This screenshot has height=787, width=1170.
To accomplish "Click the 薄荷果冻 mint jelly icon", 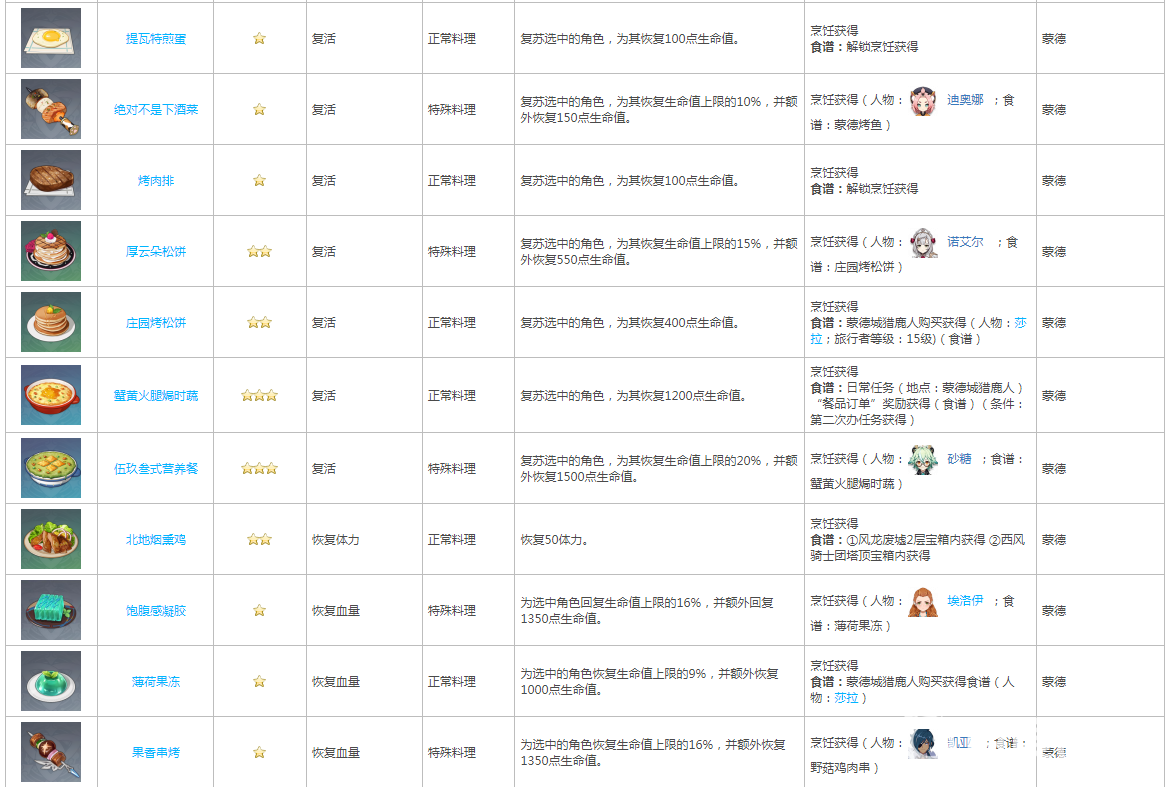I will [50, 681].
